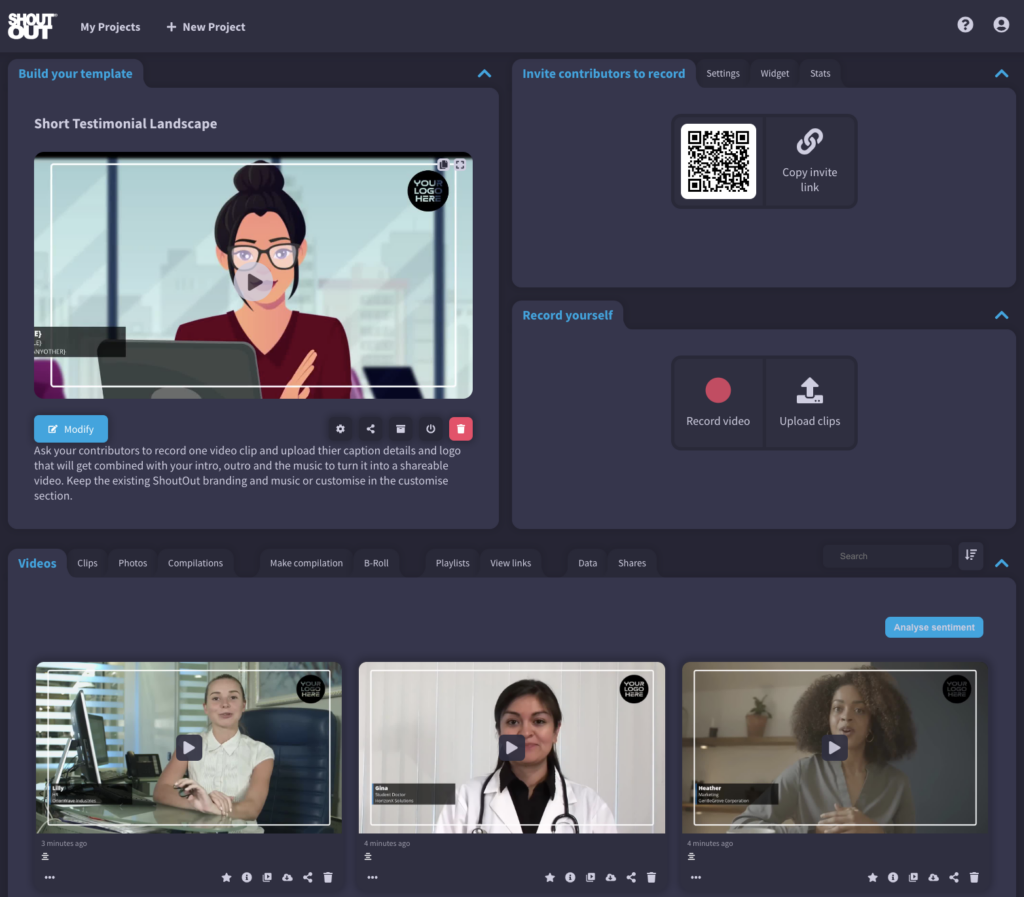Click the video Search input field

pyautogui.click(x=887, y=556)
